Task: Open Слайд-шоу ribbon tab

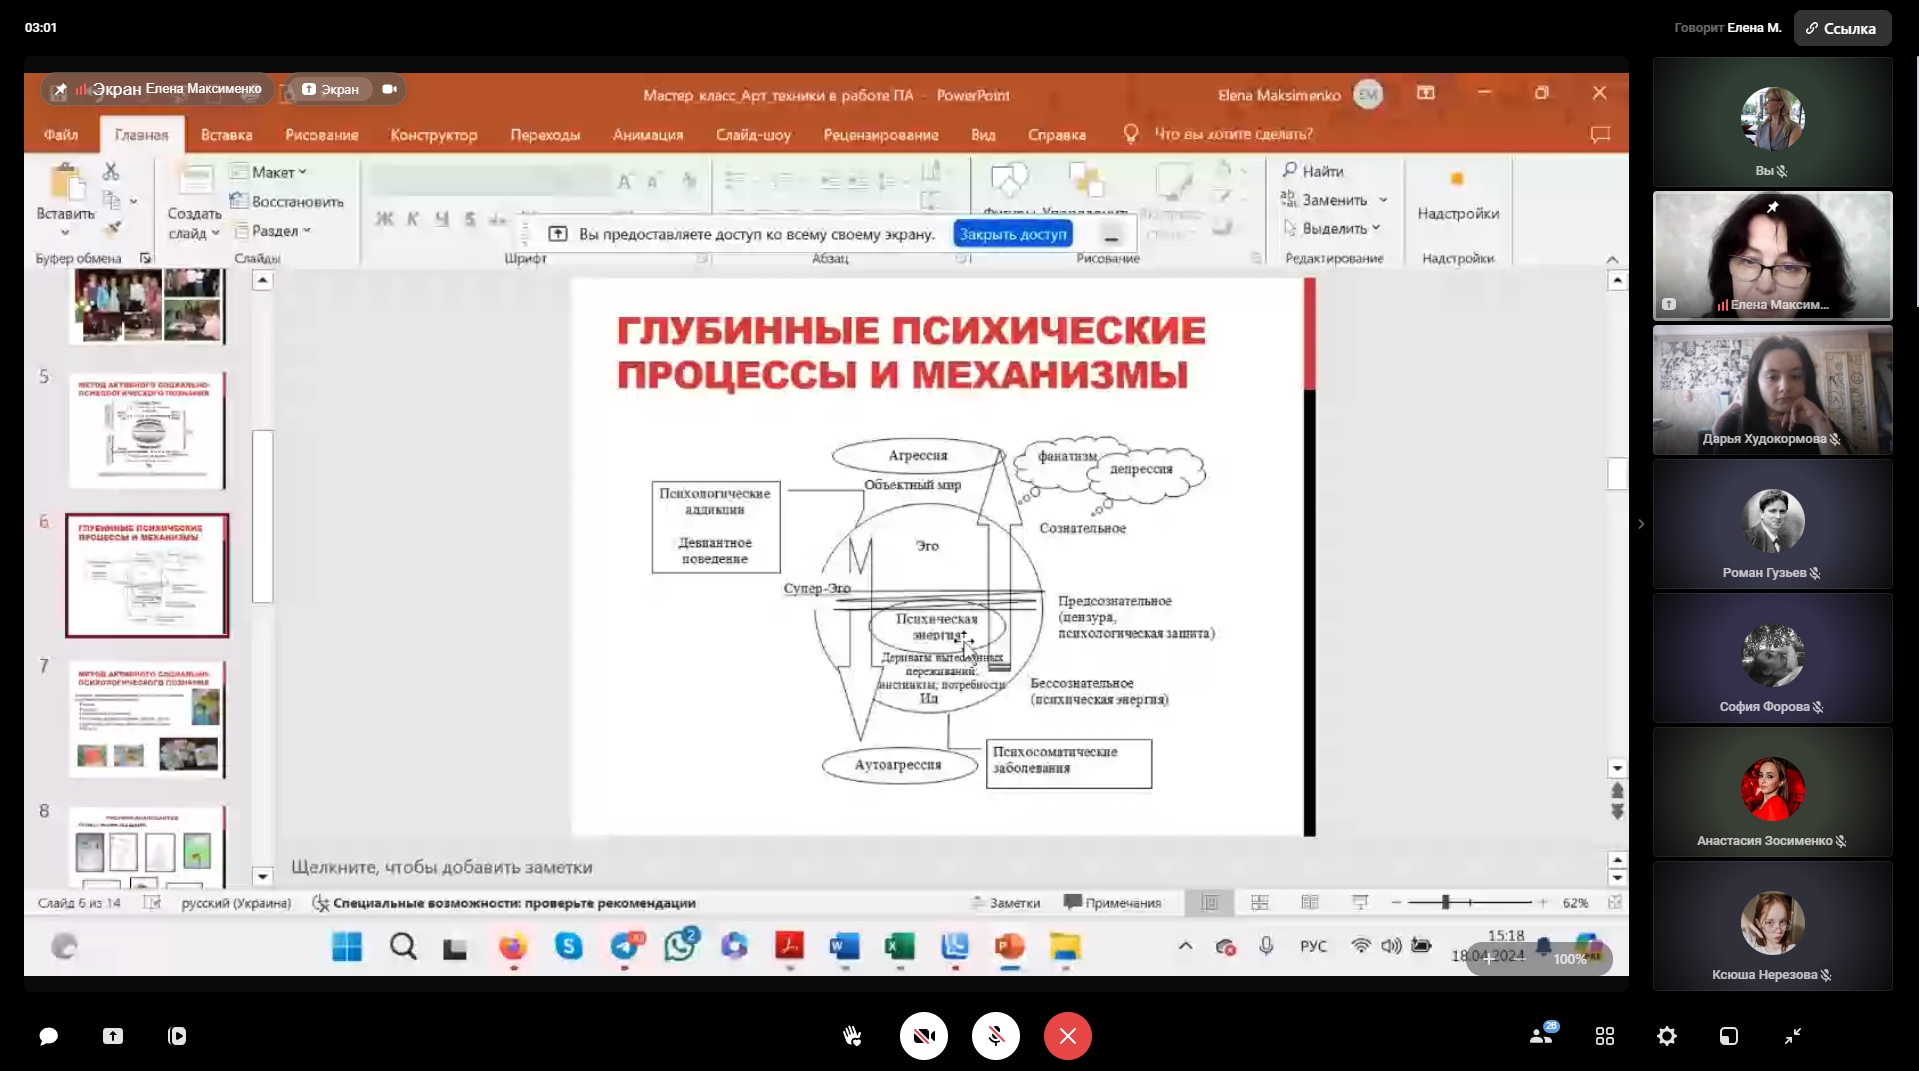Action: (x=753, y=134)
